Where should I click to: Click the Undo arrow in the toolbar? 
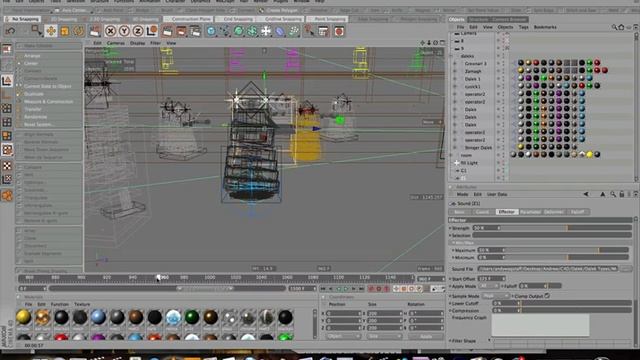point(10,31)
